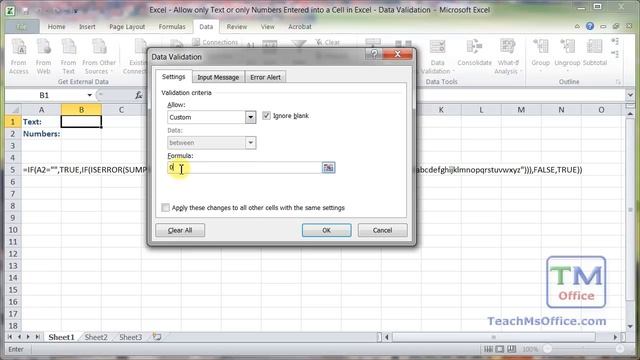Click the horizontal scrollbar thumb
This screenshot has width=640, height=360.
pyautogui.click(x=493, y=337)
